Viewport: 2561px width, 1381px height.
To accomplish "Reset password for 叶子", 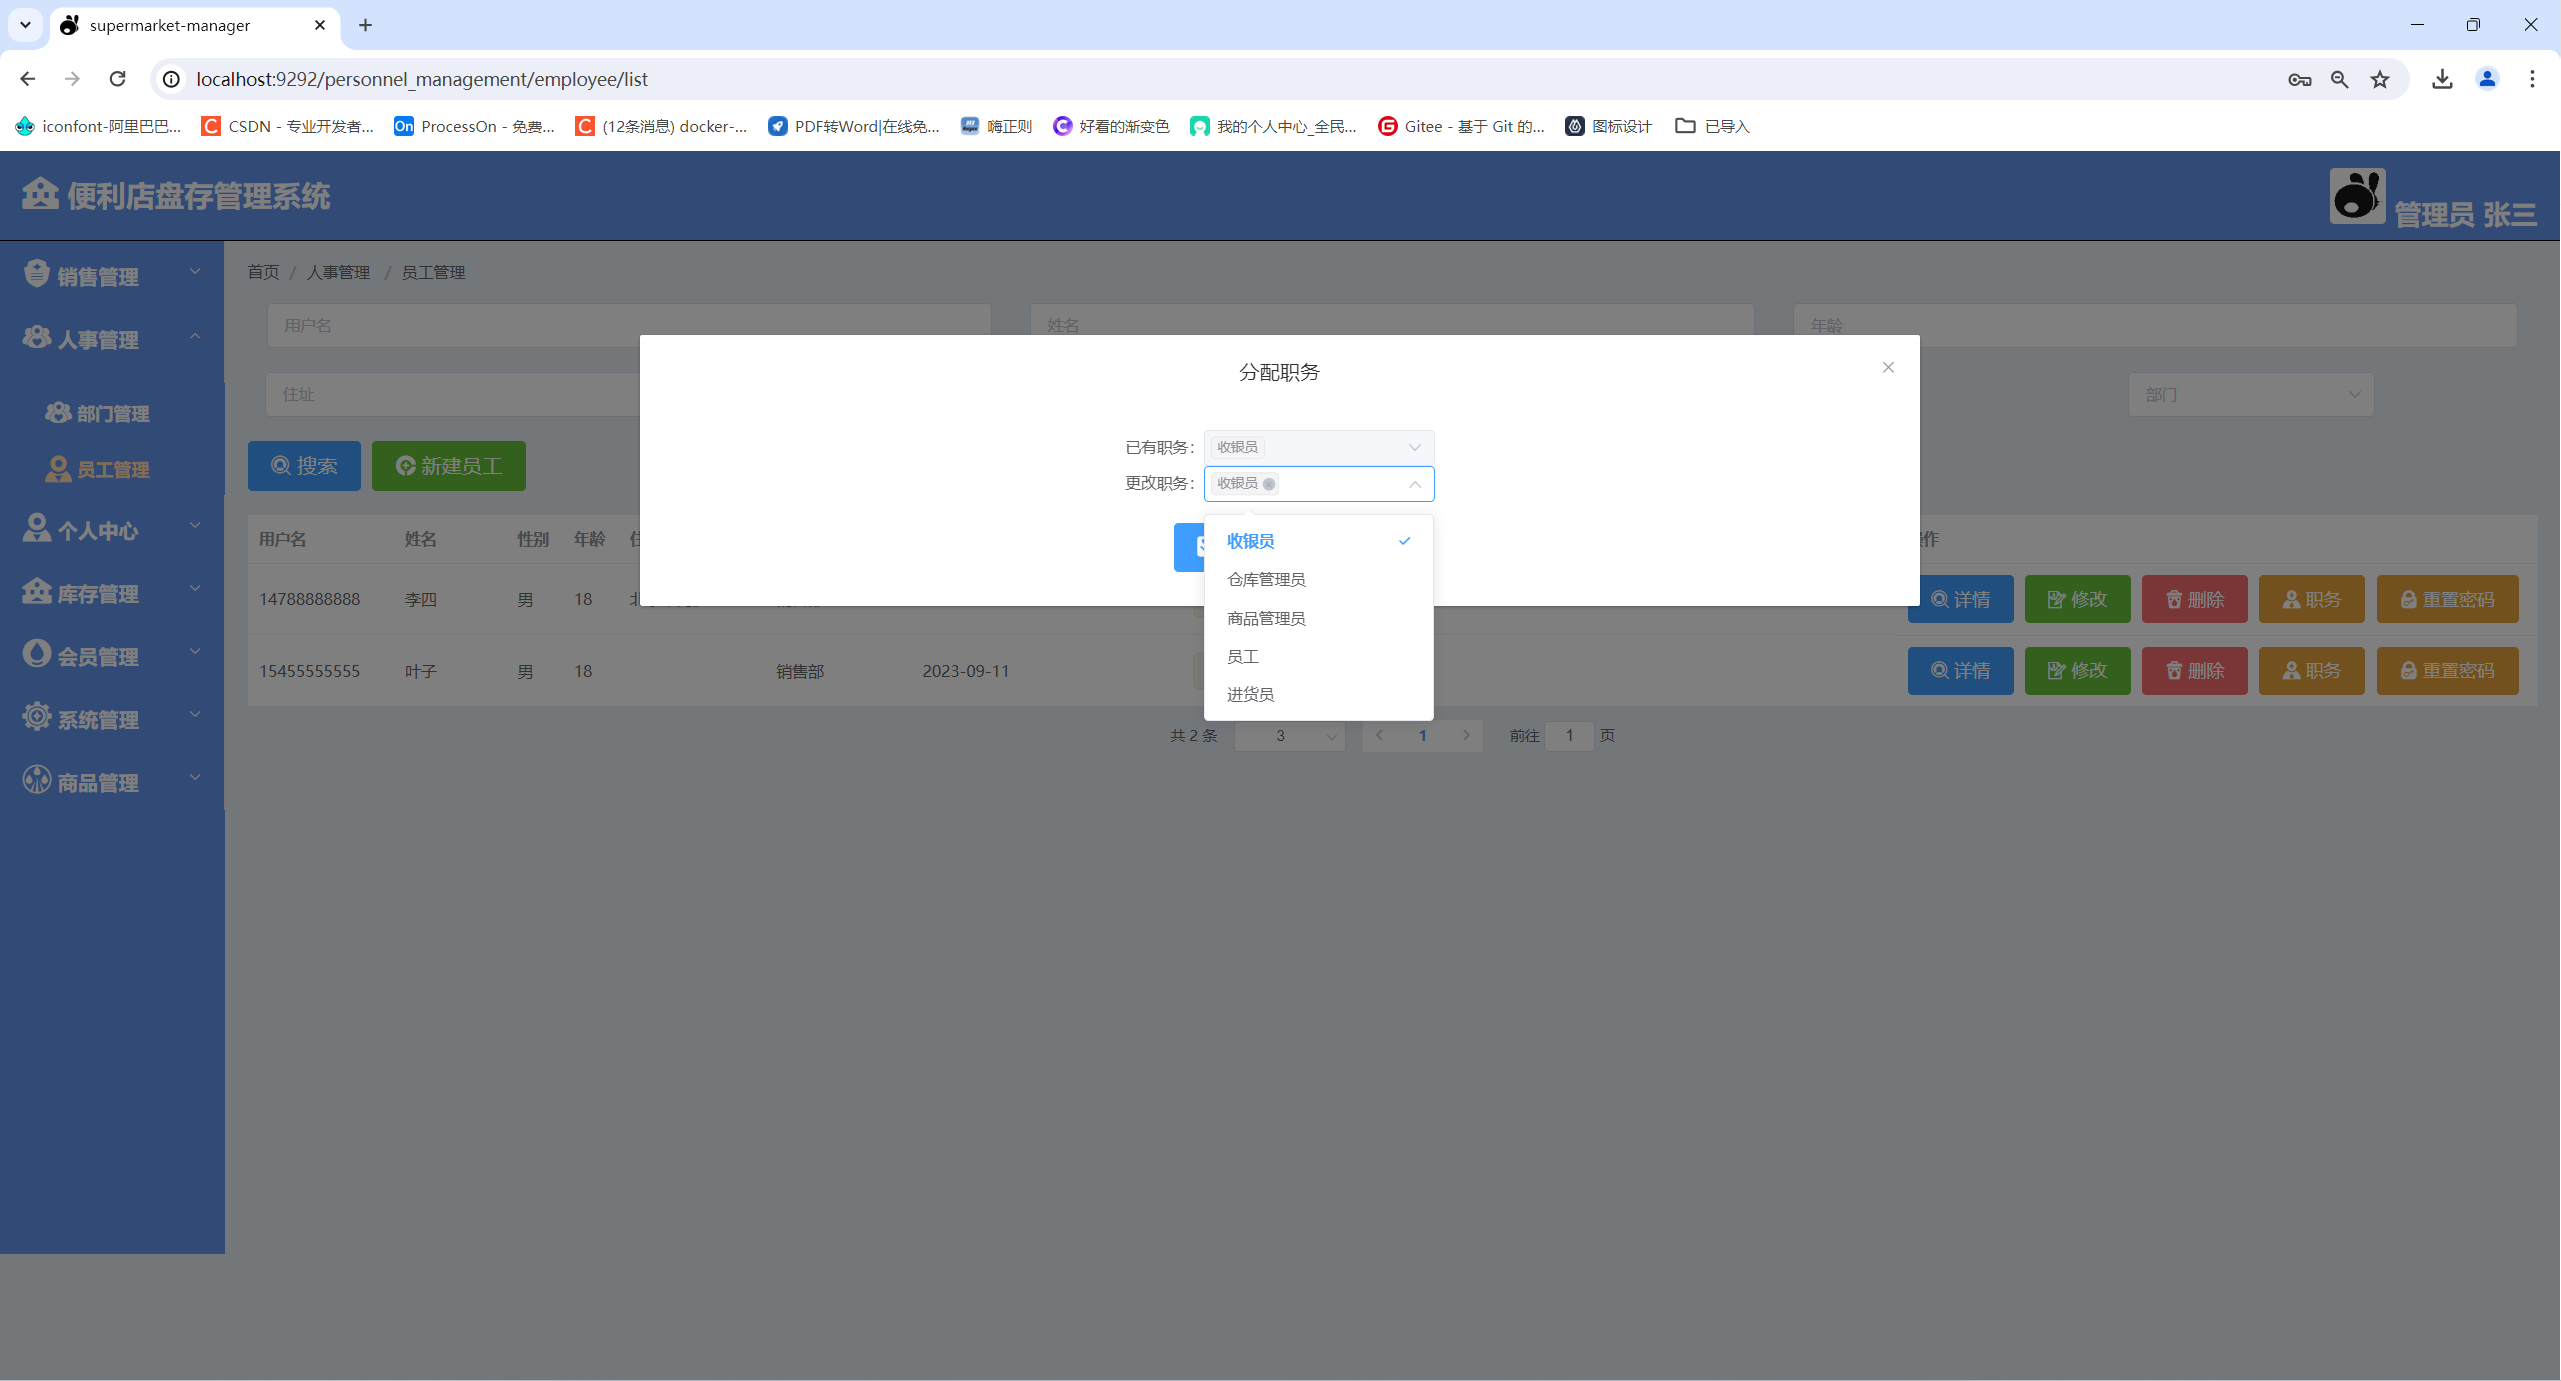I will (2447, 670).
